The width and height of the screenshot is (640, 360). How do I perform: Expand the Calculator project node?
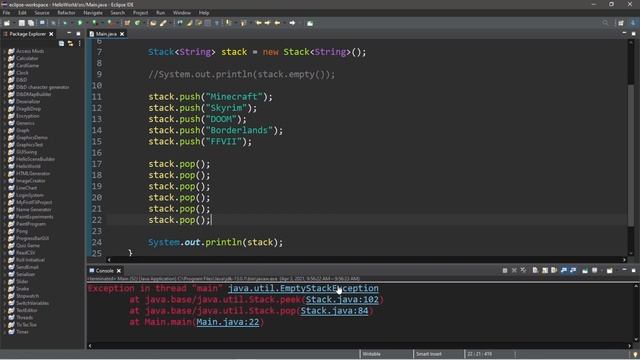pos(5,58)
